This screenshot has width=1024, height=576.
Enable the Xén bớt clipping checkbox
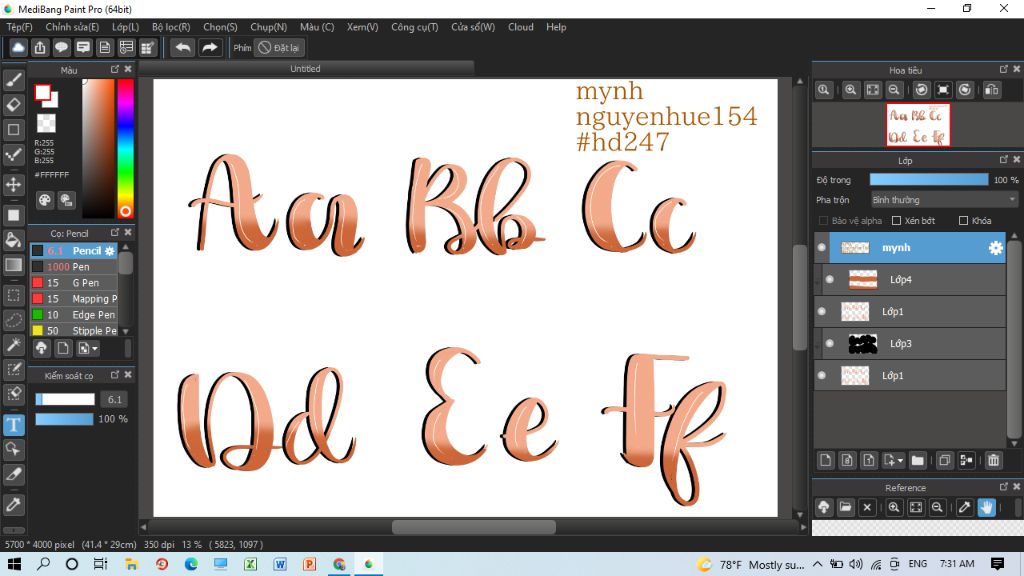click(897, 221)
